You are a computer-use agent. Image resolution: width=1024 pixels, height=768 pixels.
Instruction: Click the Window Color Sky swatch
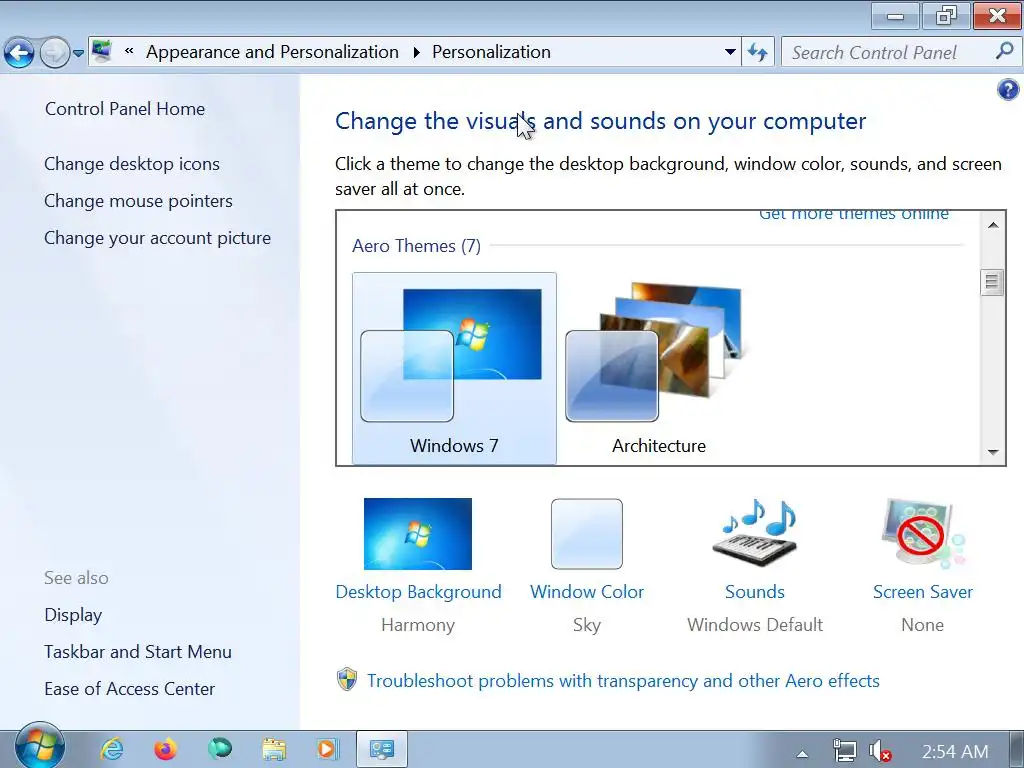586,534
